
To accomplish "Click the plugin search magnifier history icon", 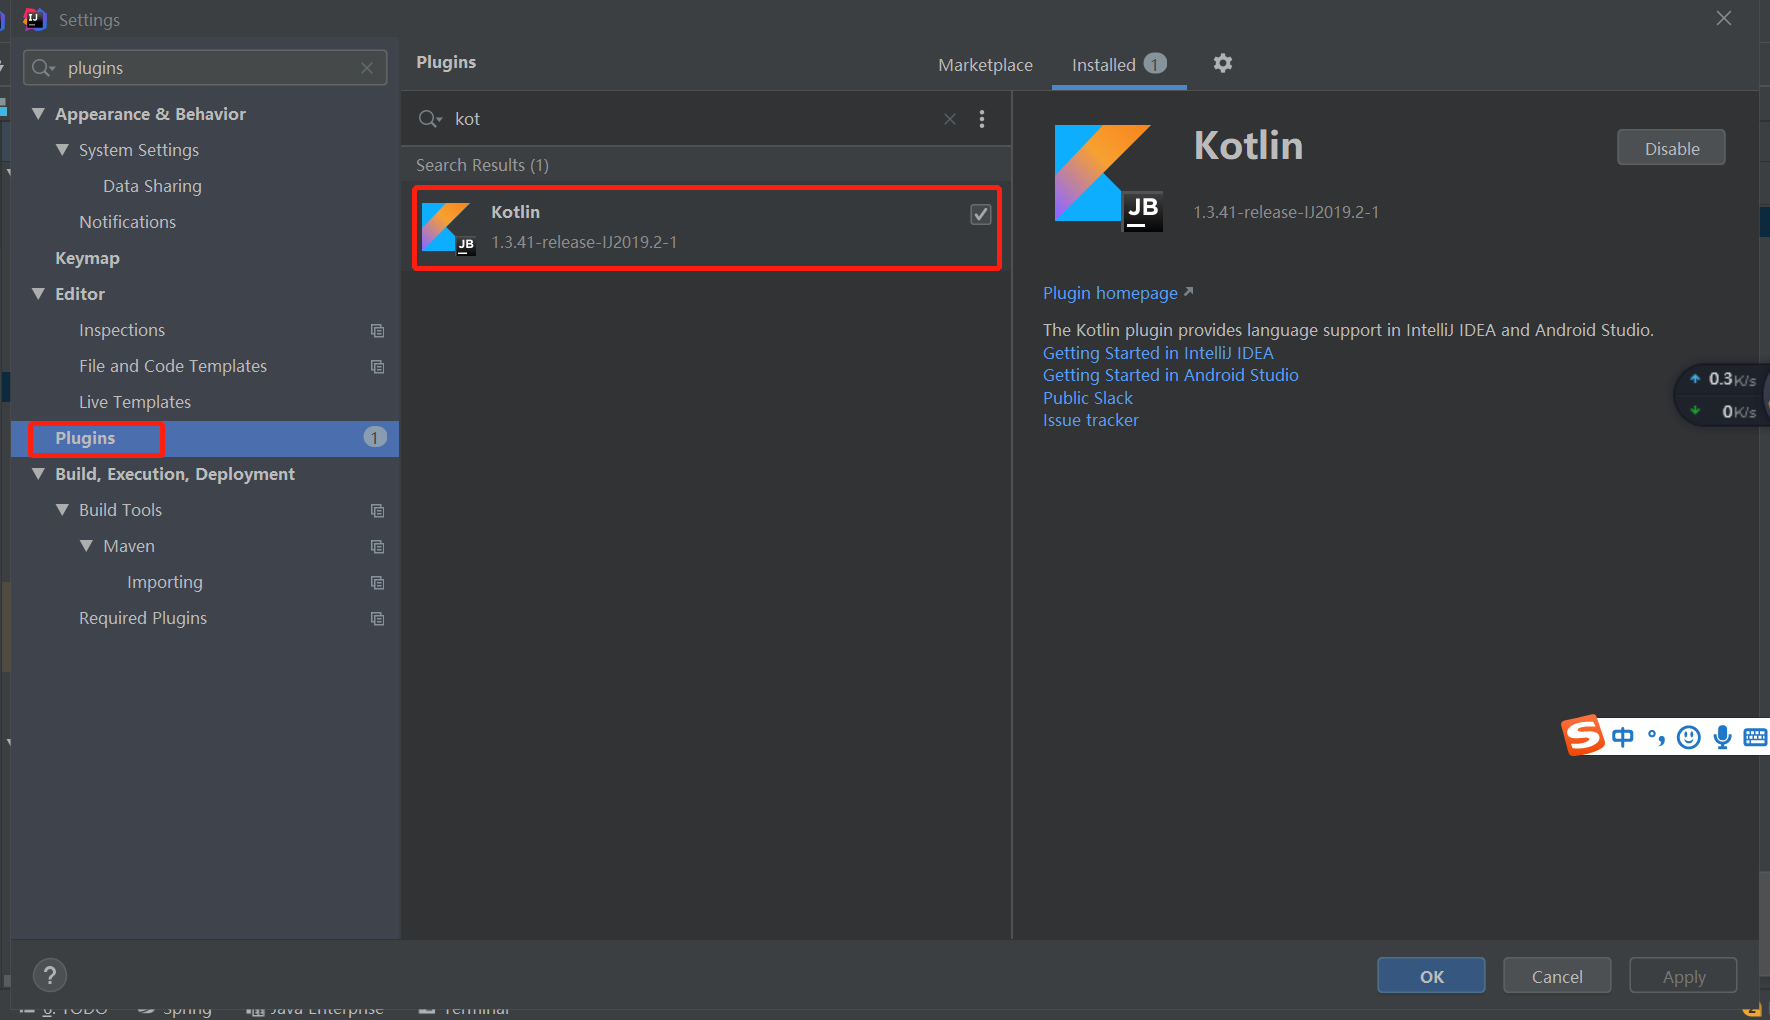I will [x=430, y=119].
